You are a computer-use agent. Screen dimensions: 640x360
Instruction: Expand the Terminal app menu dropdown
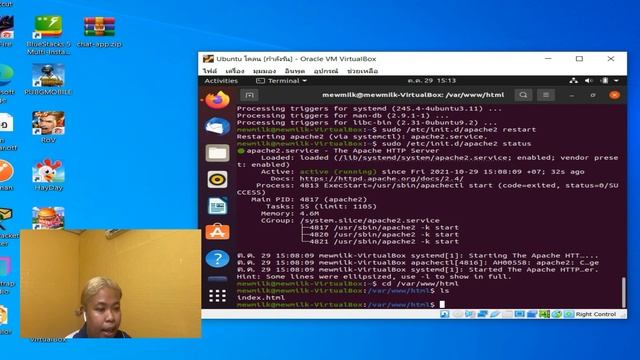pos(282,81)
